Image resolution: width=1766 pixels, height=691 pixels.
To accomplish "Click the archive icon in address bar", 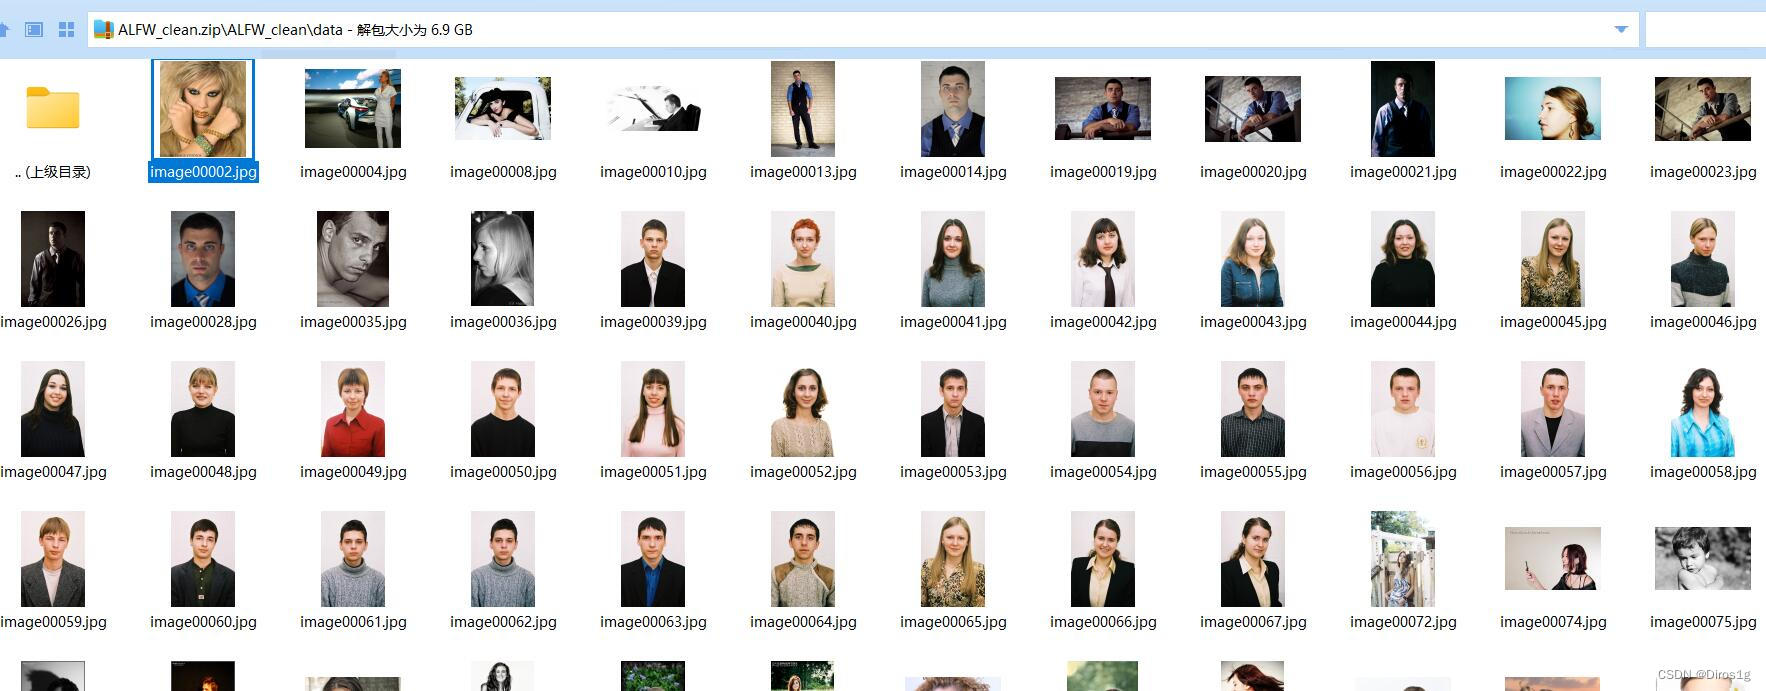I will tap(103, 30).
